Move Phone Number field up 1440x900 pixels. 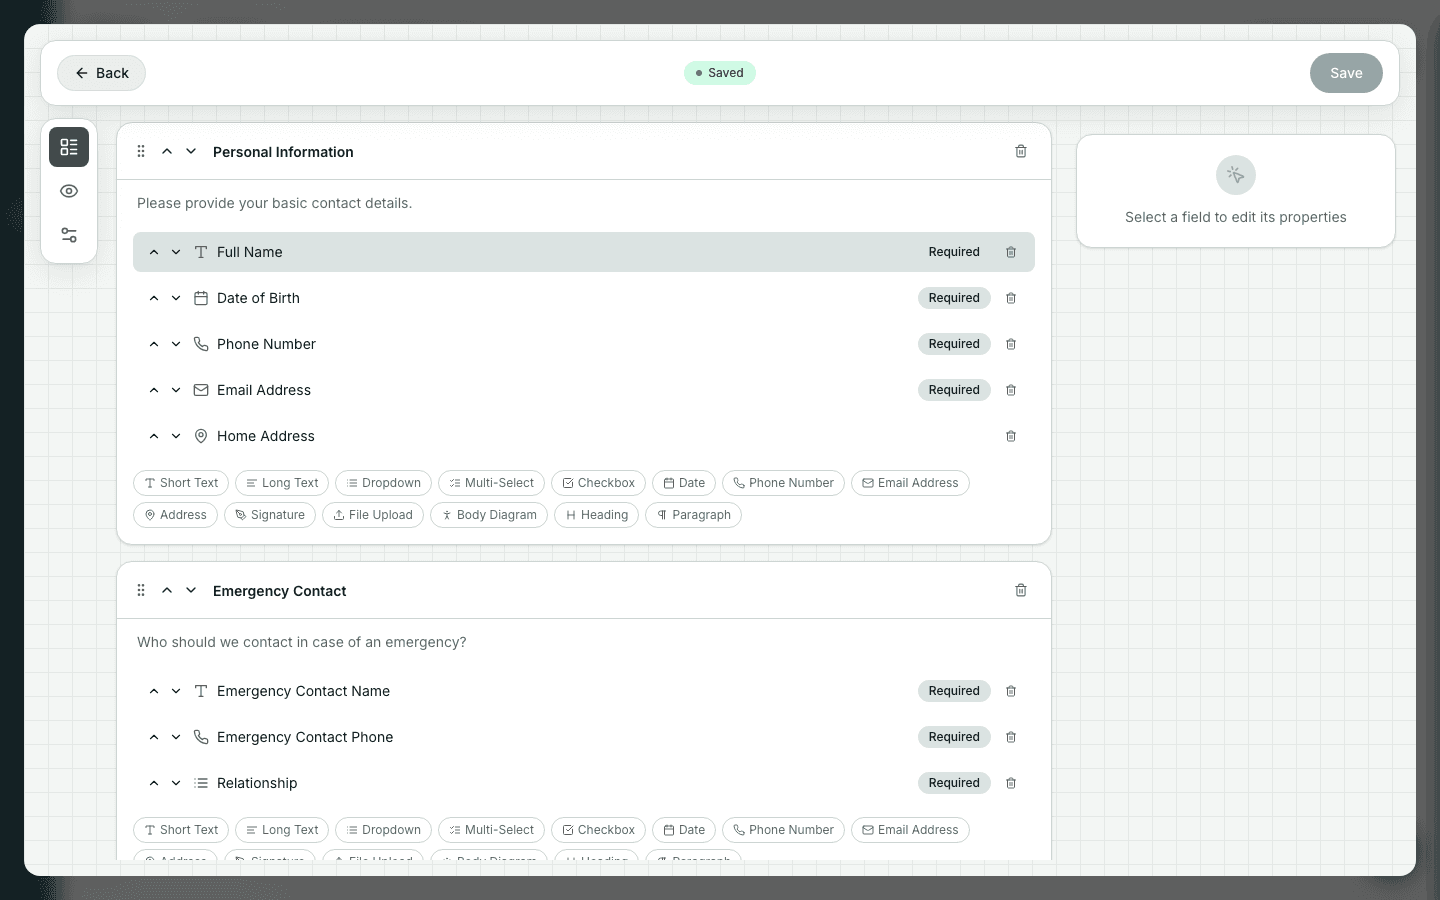[x=154, y=344]
